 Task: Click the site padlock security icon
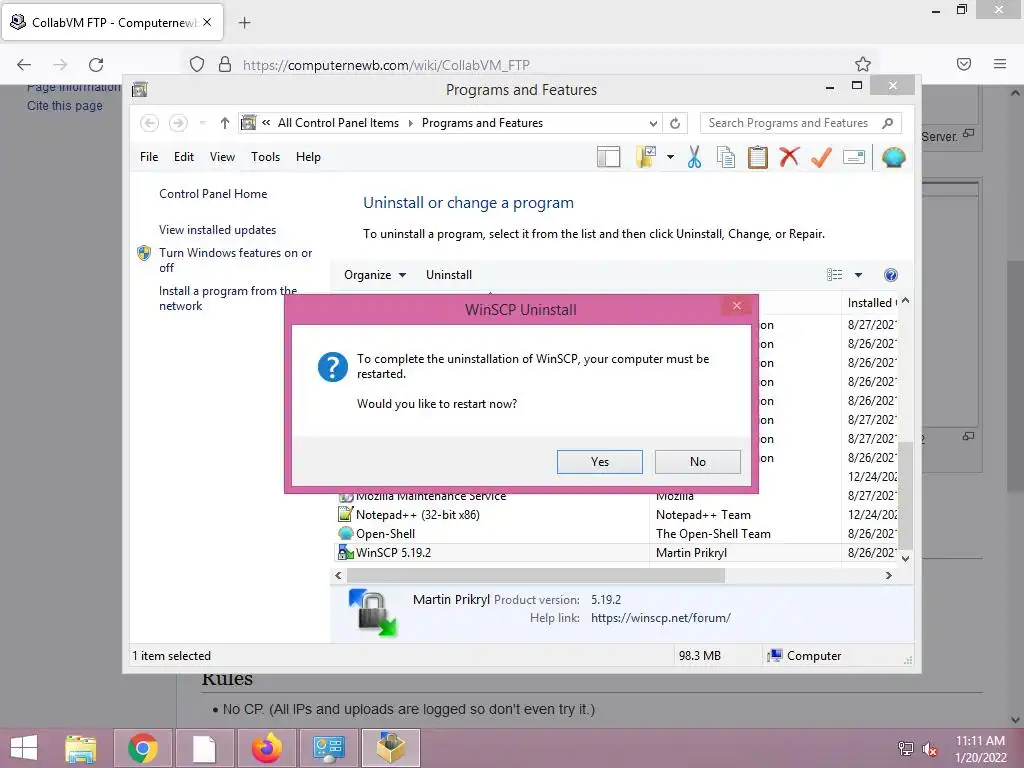tap(225, 64)
